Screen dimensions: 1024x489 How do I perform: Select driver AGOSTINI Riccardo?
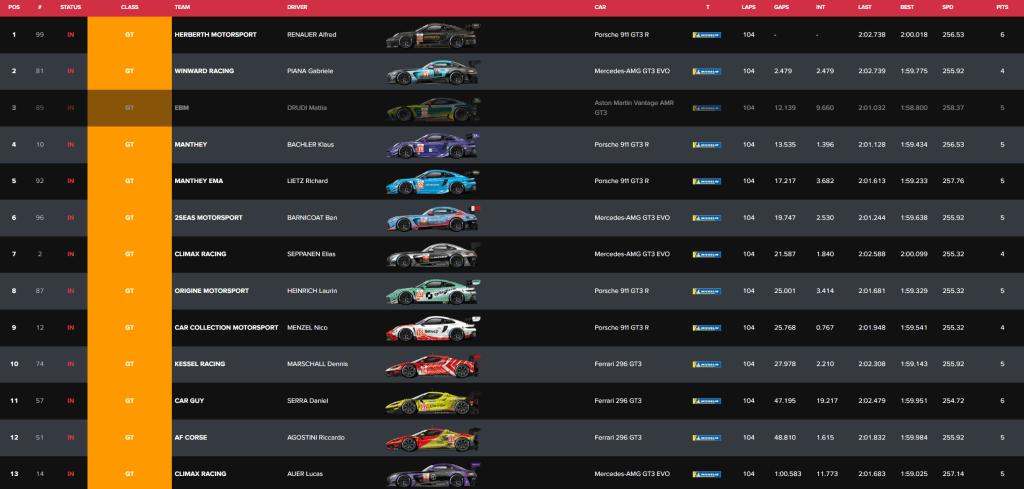pos(316,437)
